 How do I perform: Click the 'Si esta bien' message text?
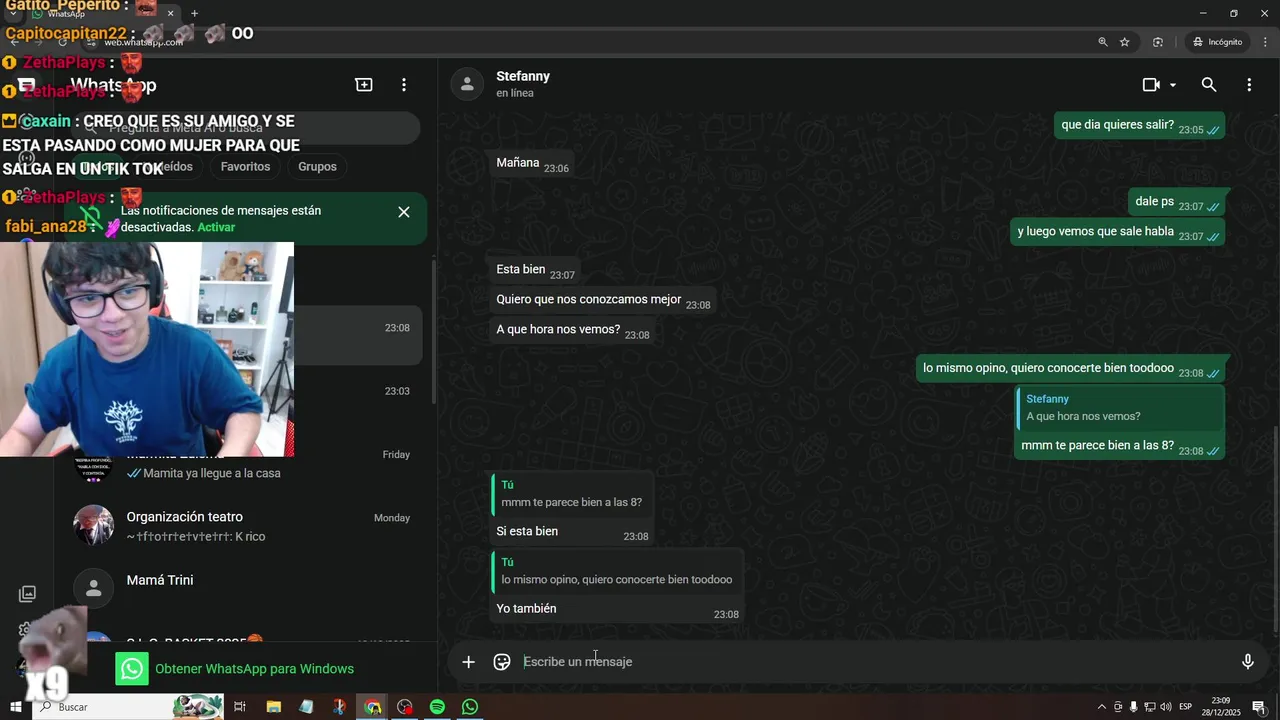click(x=527, y=531)
